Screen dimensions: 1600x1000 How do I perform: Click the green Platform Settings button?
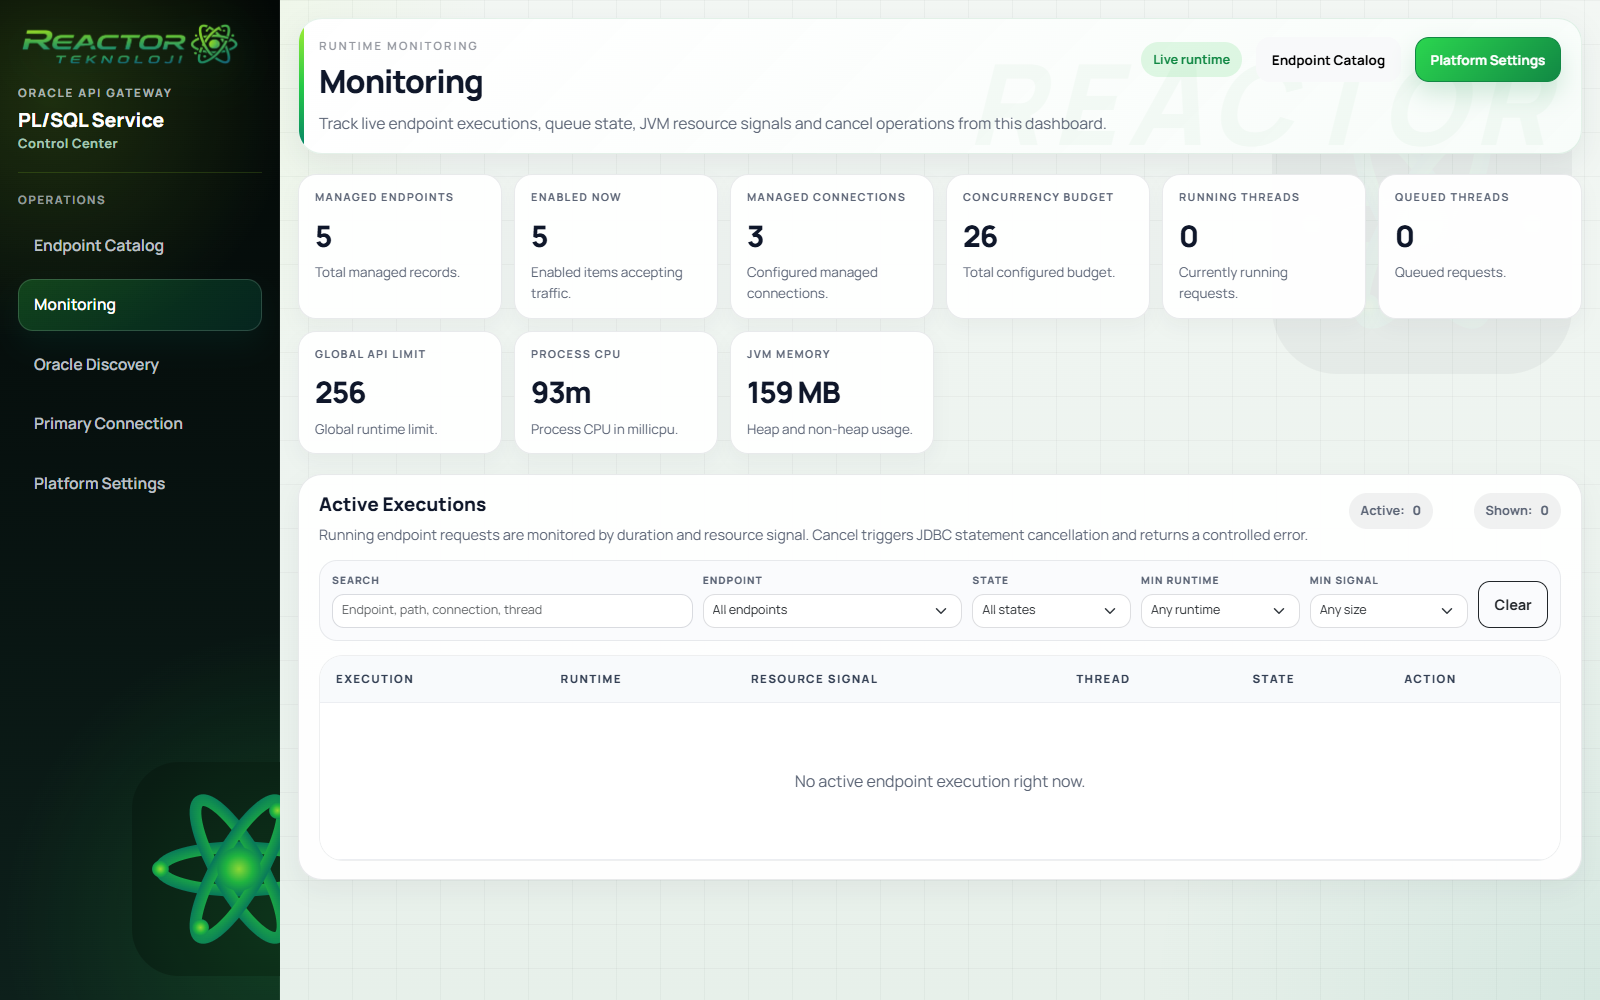(1487, 60)
